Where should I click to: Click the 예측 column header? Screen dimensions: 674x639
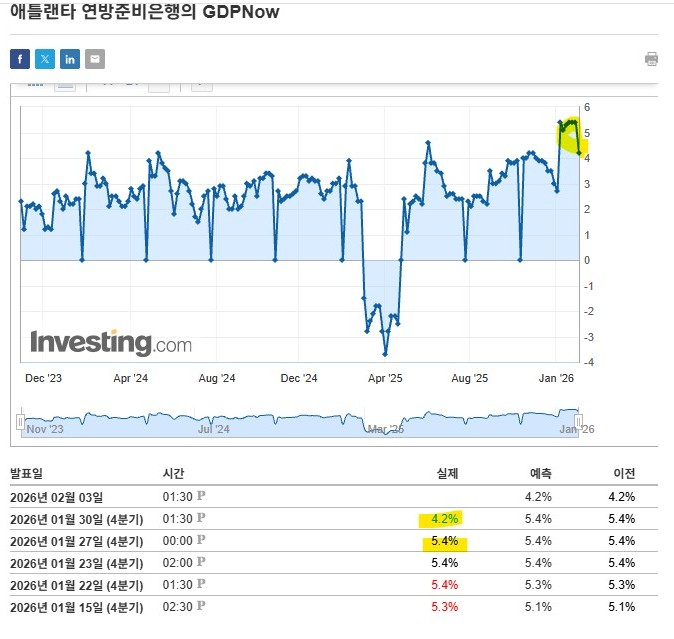[x=540, y=472]
